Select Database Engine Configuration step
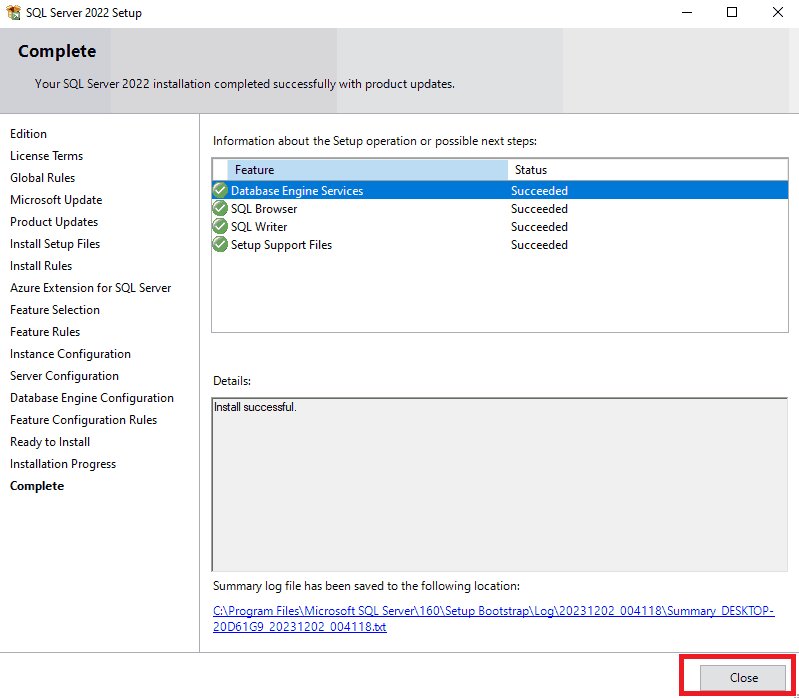Viewport: 799px width, 698px height. point(92,398)
